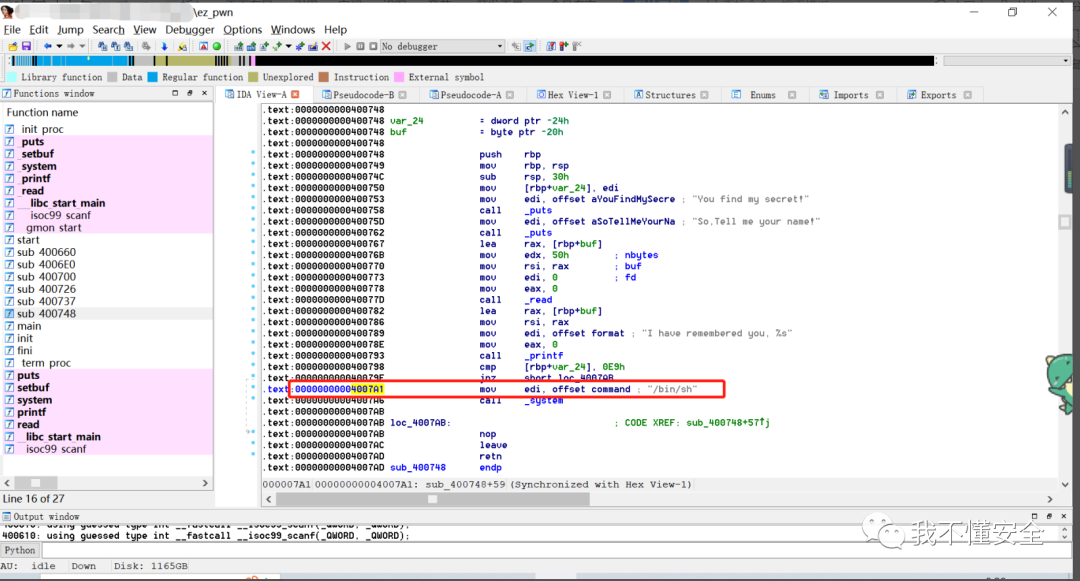Switch to the Imports tab
Viewport: 1080px width, 581px height.
pos(851,95)
